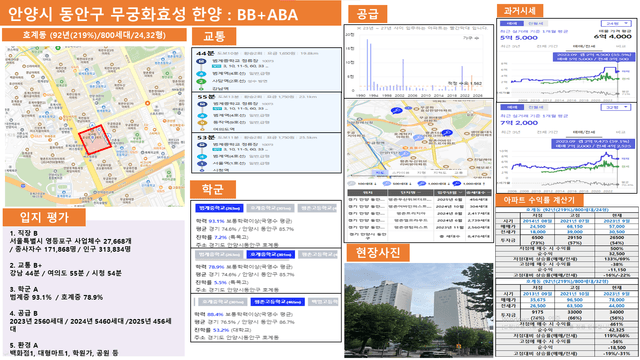This screenshot has width=640, height=360.
Task: Click the apartment site photo
Action: 418,311
